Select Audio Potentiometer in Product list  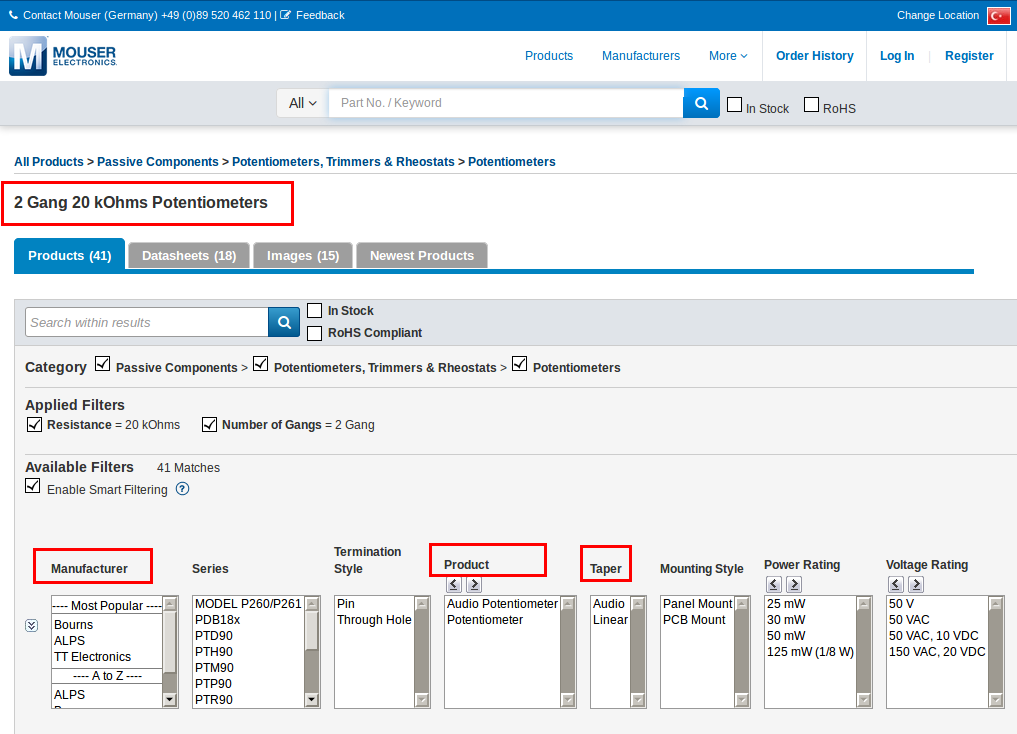pos(502,604)
